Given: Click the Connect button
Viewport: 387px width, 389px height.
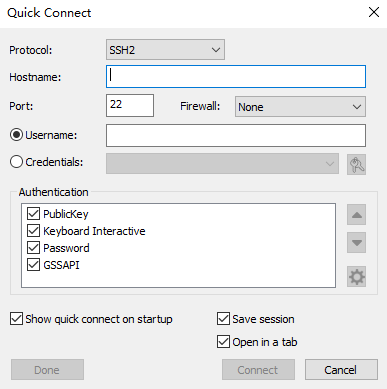Looking at the screenshot, I should point(258,370).
